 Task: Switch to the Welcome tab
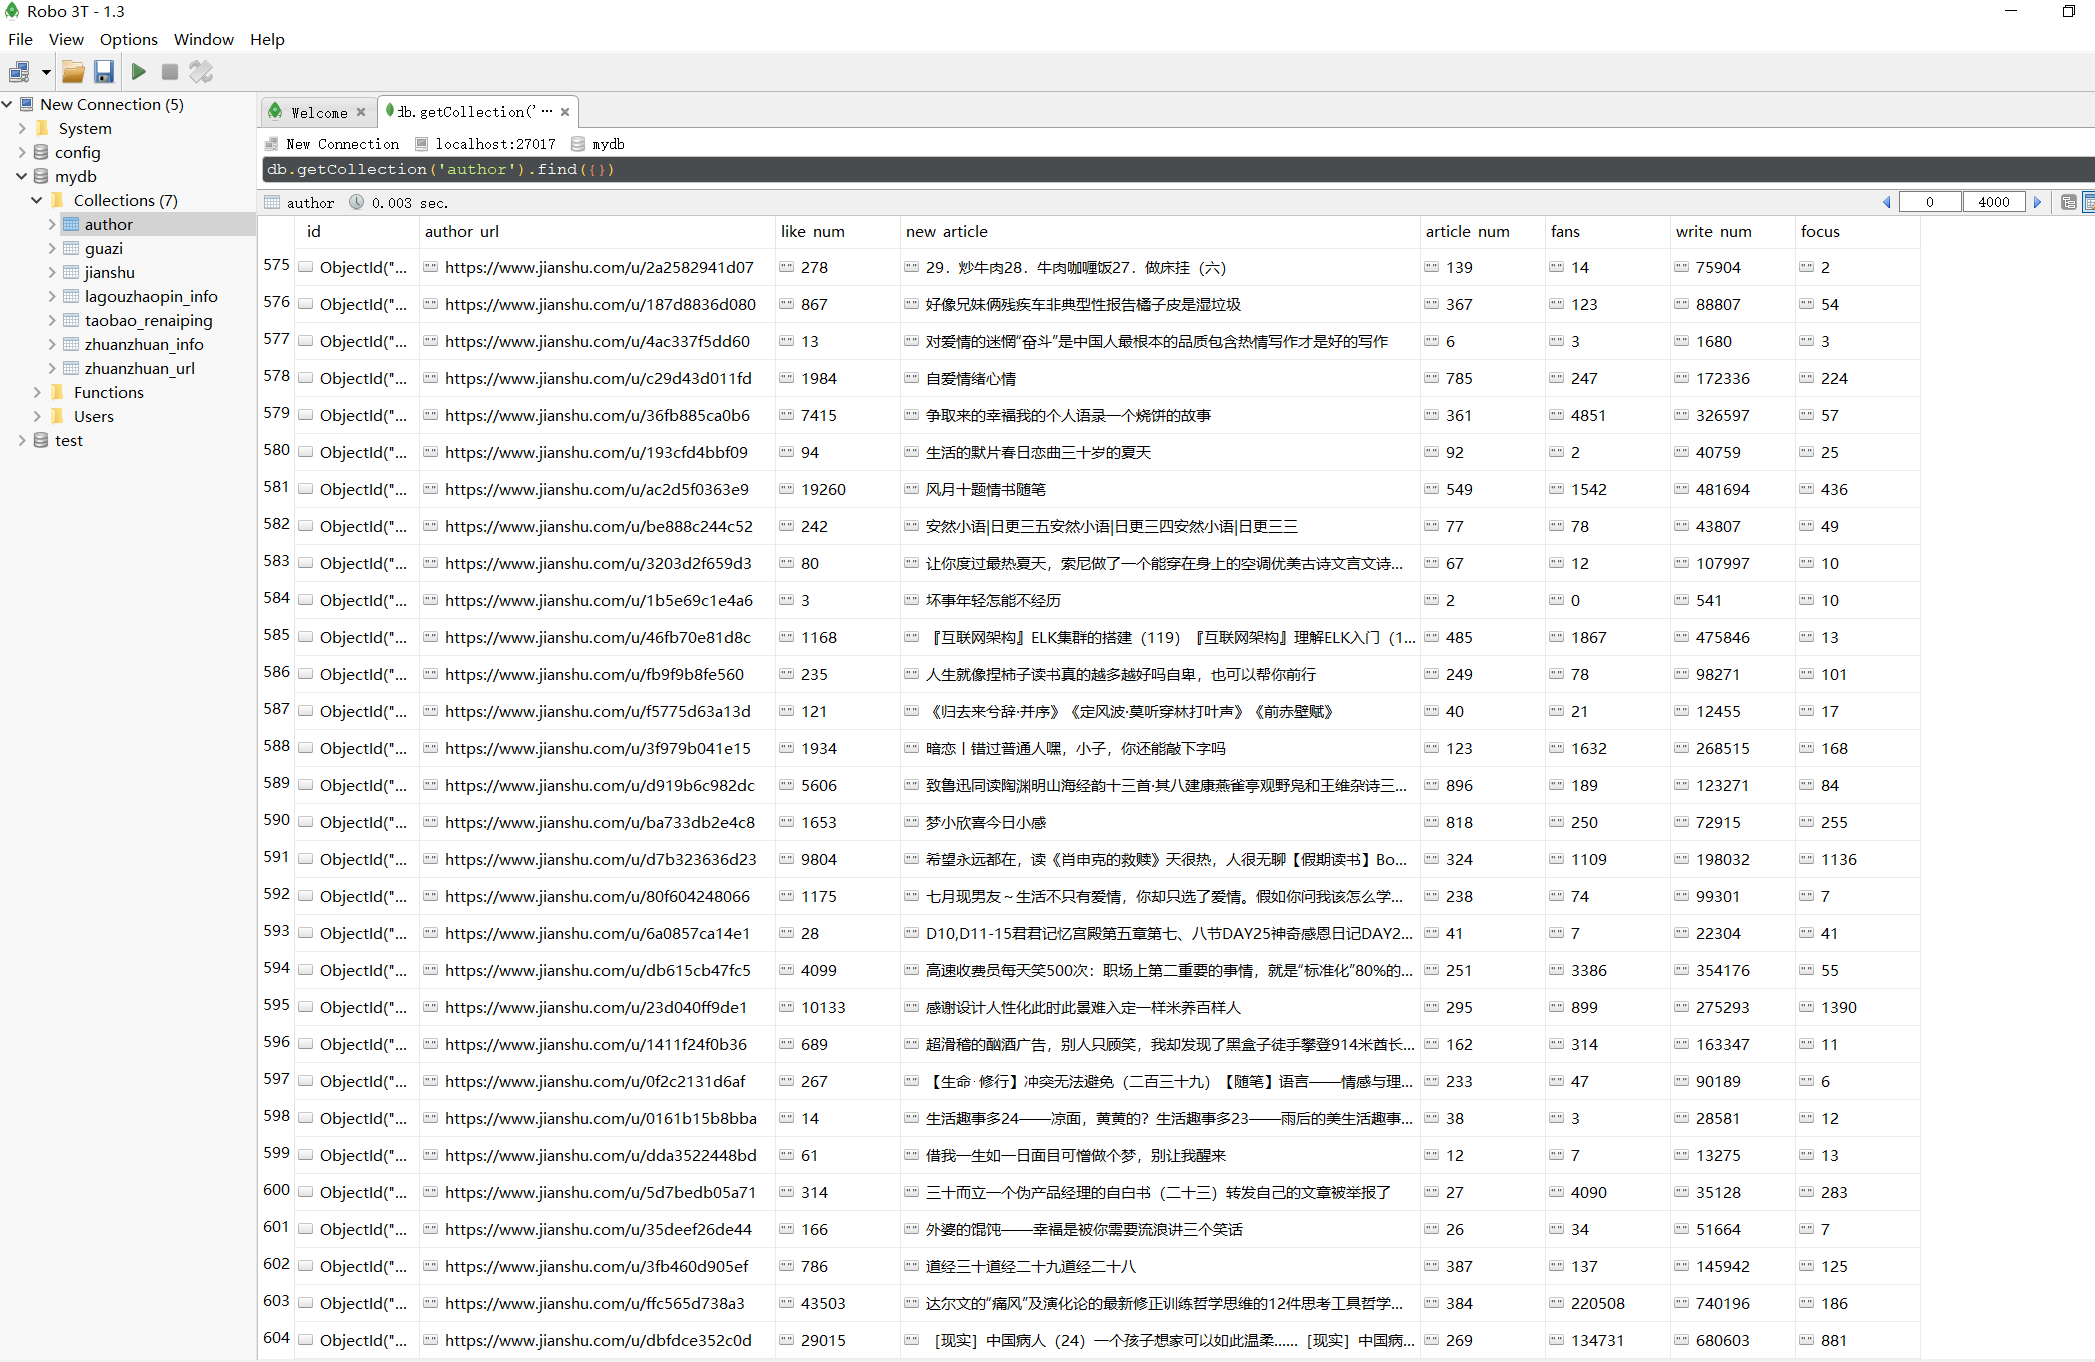pyautogui.click(x=319, y=112)
